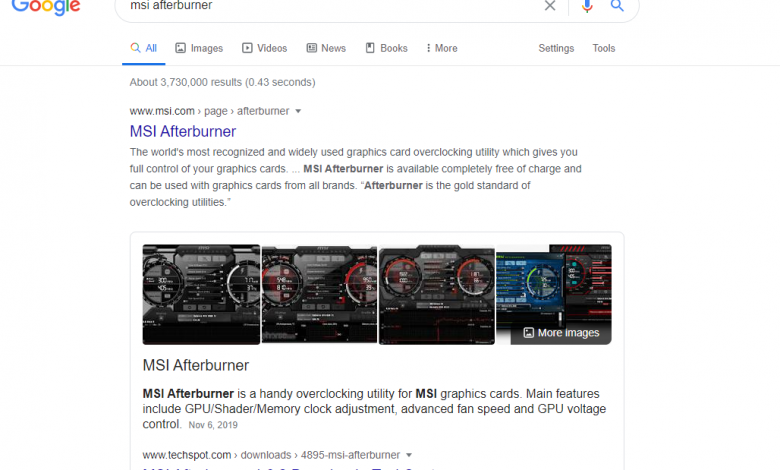Submit search with the magnifier icon
The width and height of the screenshot is (780, 470).
tap(617, 6)
